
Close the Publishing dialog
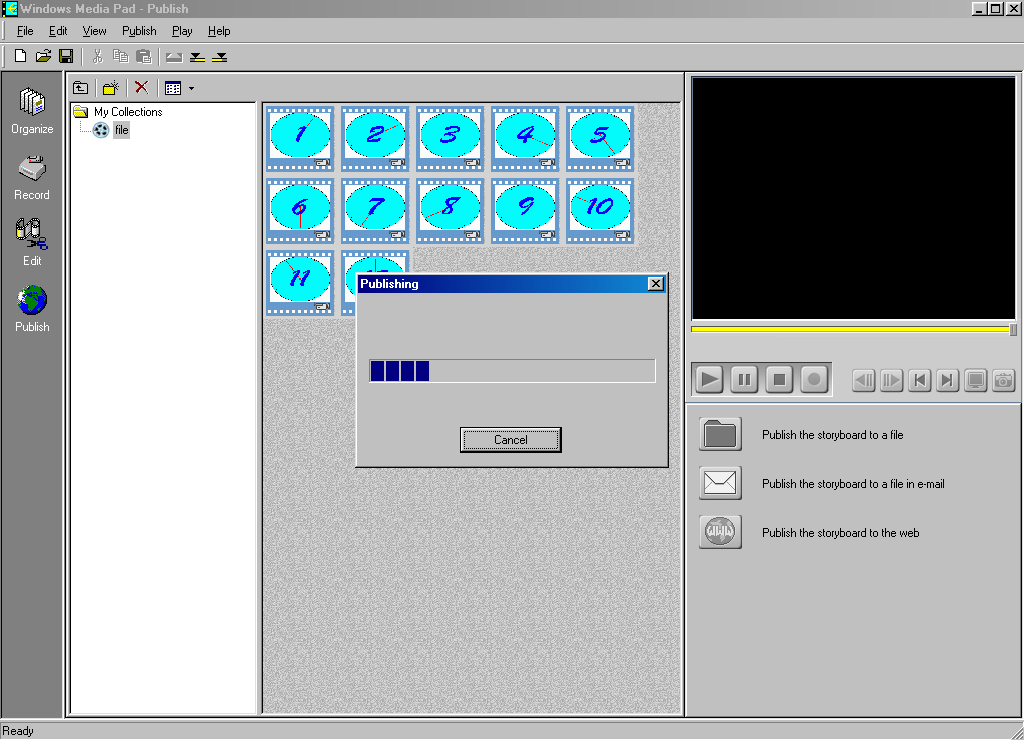tap(655, 284)
